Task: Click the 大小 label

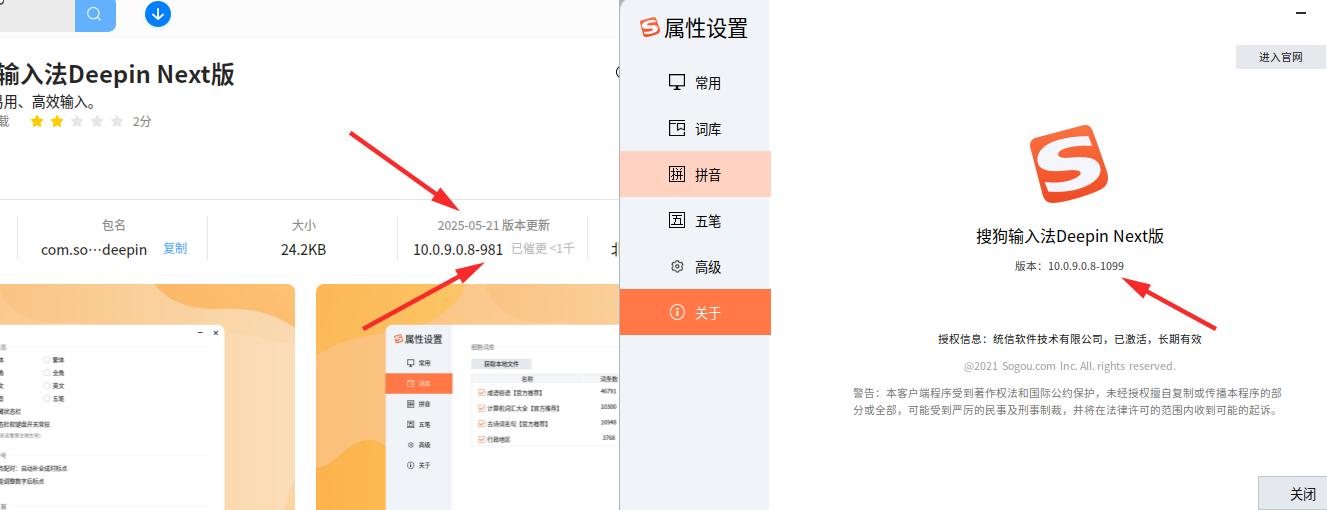Action: 303,226
